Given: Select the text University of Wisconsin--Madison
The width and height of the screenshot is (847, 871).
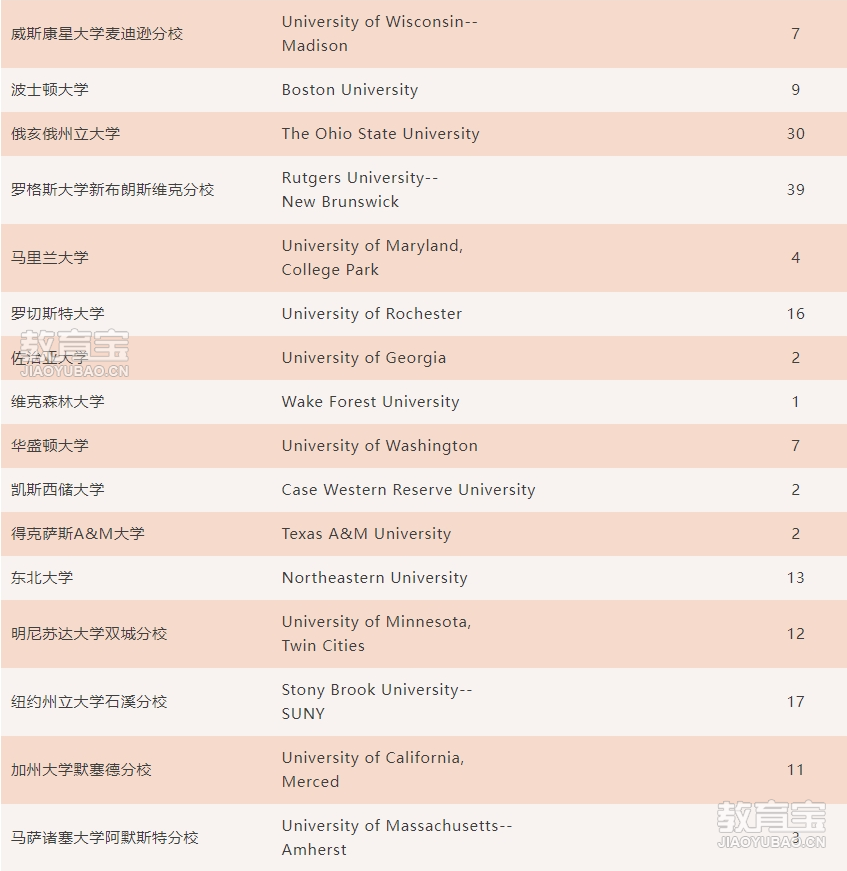Looking at the screenshot, I should click(379, 33).
